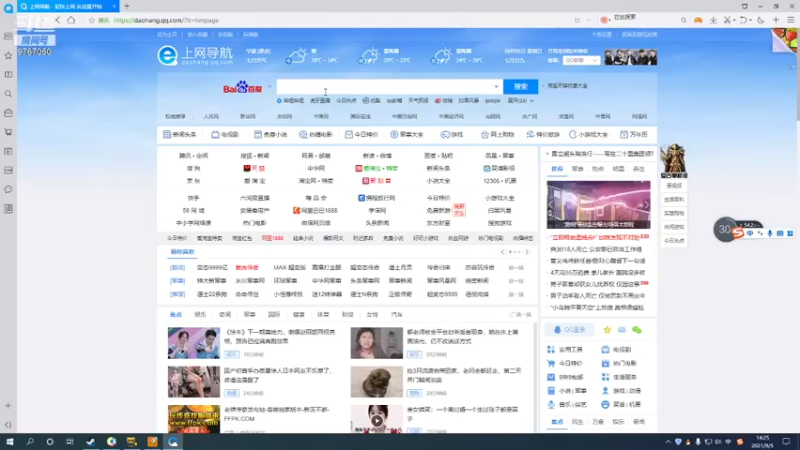Open the Windows Start menu
This screenshot has height=450, width=800.
(x=9, y=442)
